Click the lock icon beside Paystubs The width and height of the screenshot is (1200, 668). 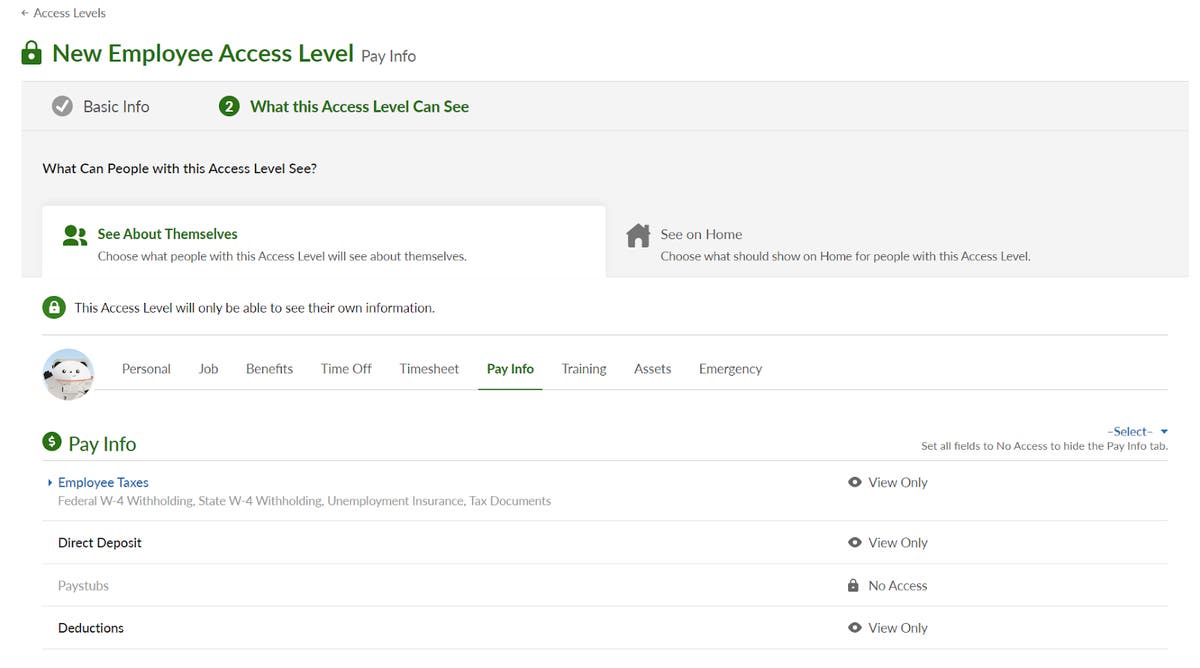pos(855,585)
